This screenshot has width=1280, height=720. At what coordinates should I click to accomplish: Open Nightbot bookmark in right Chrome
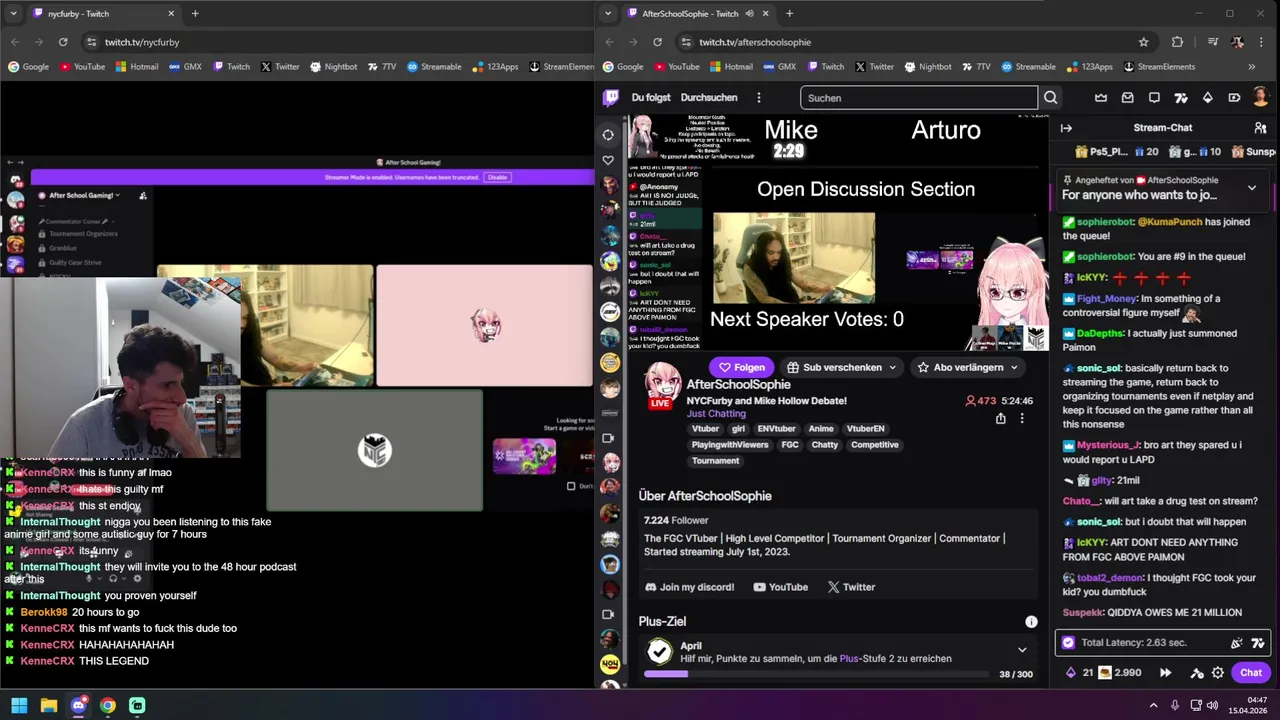(x=927, y=67)
